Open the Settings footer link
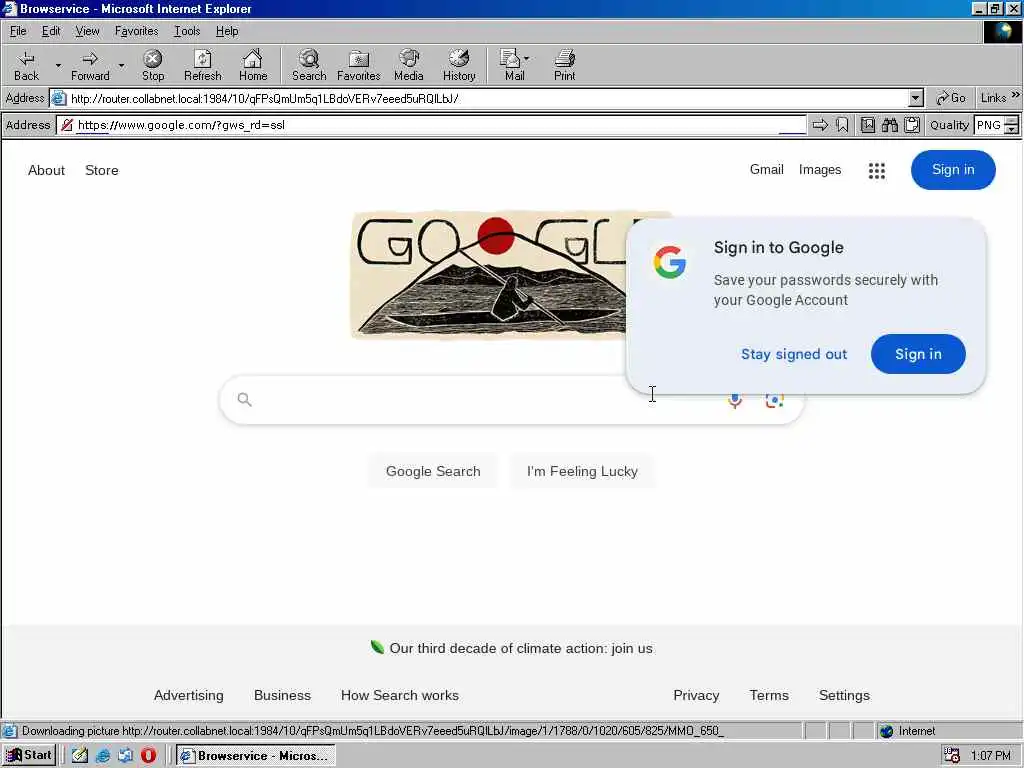This screenshot has height=768, width=1024. coord(844,695)
